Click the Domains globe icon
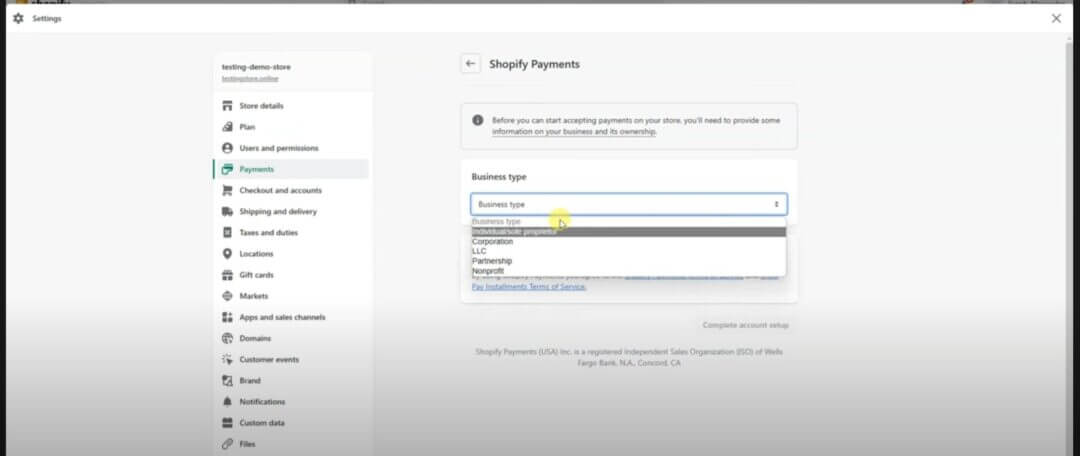The image size is (1080, 456). click(x=227, y=338)
